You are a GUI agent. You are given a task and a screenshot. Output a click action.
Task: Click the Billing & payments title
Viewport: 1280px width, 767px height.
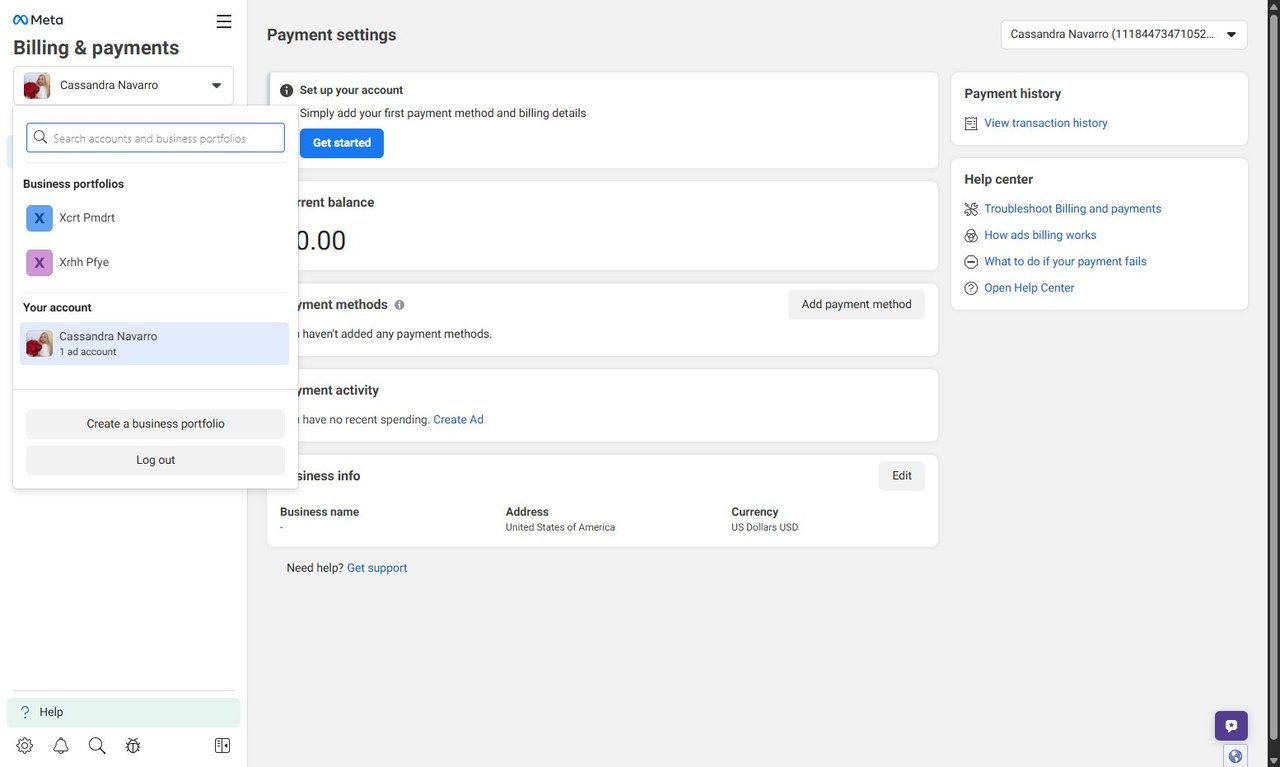[x=96, y=48]
